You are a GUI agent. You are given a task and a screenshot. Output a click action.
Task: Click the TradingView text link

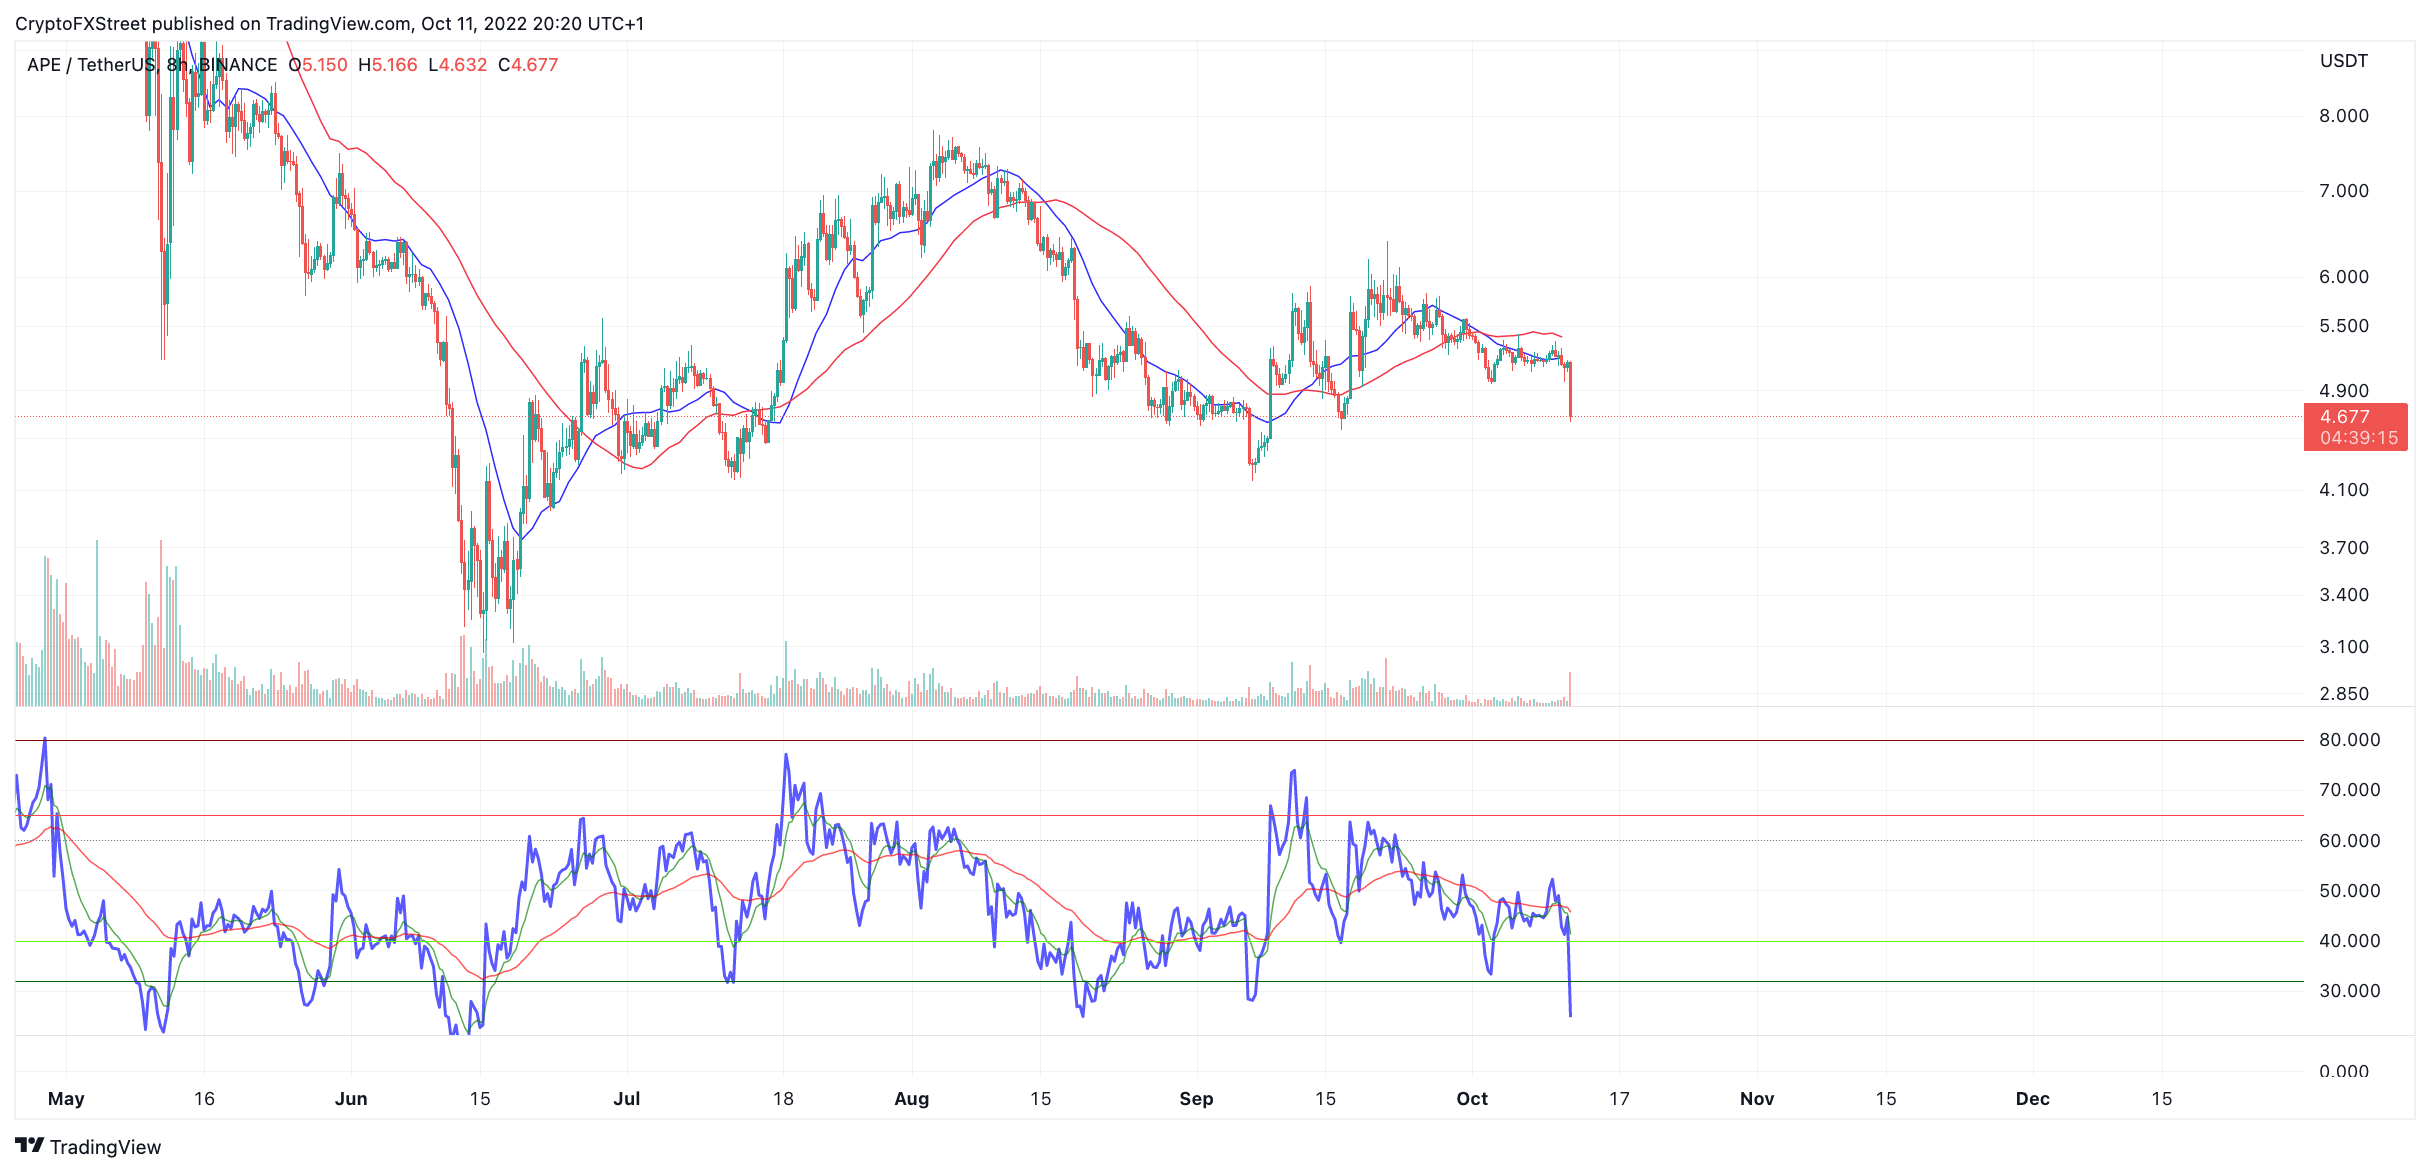(x=105, y=1147)
